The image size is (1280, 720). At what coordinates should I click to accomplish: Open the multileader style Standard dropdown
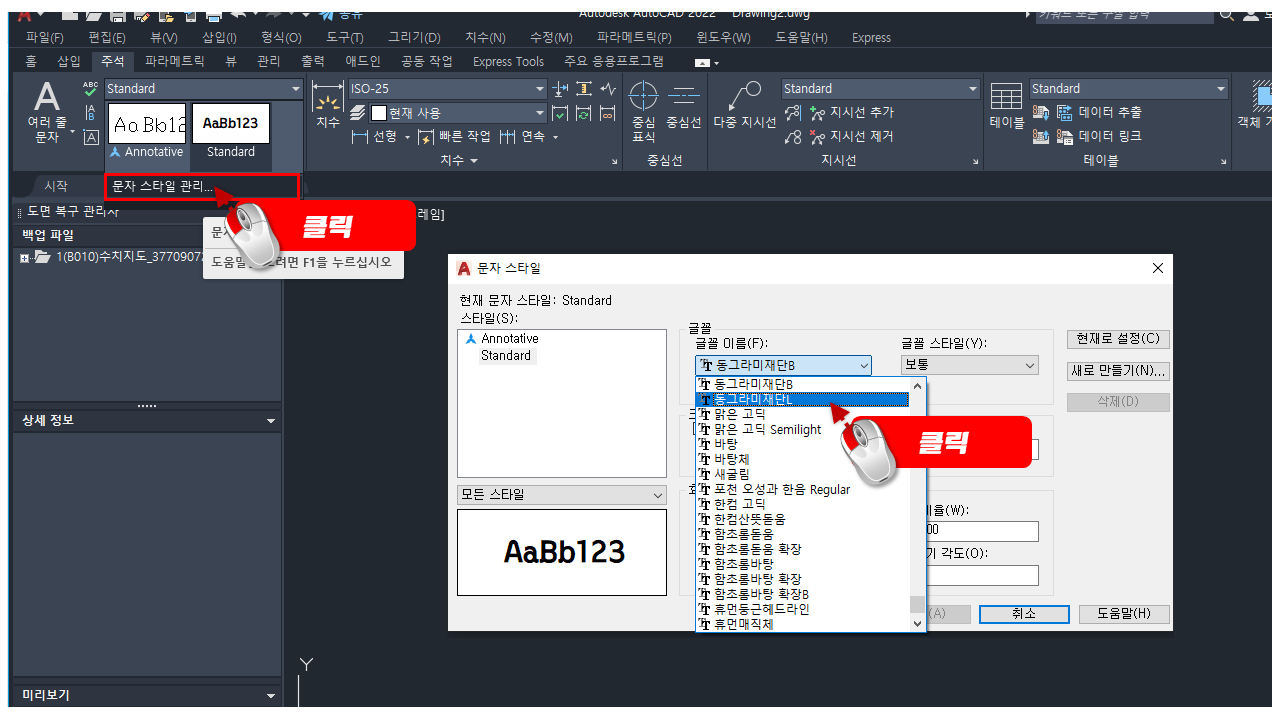coord(881,89)
